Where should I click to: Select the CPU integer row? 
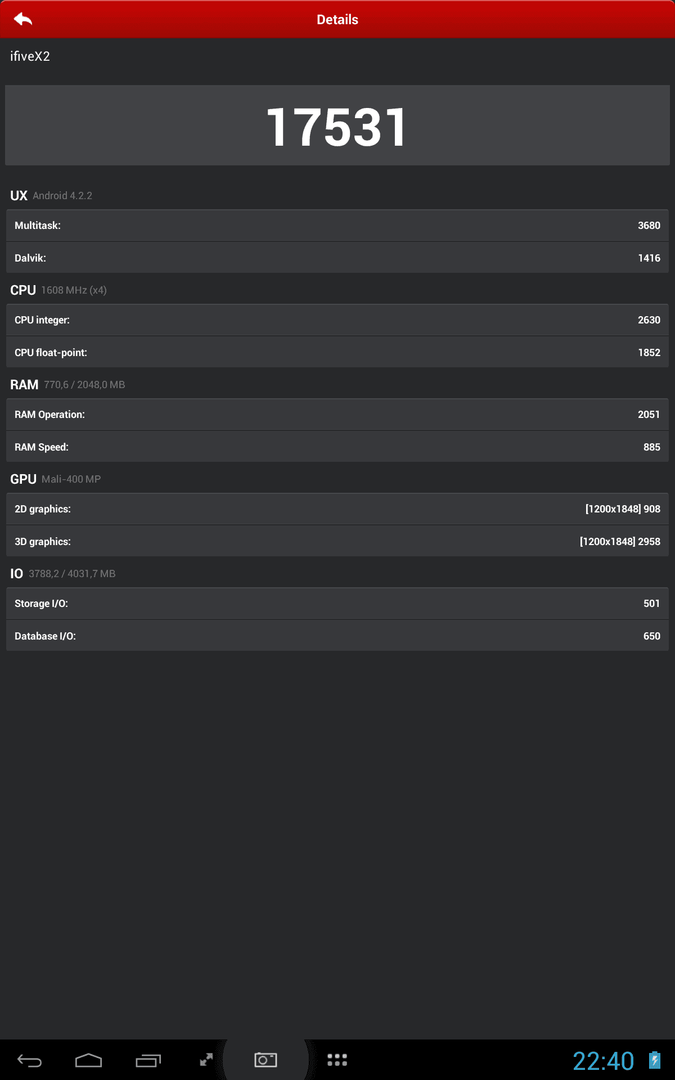click(338, 320)
